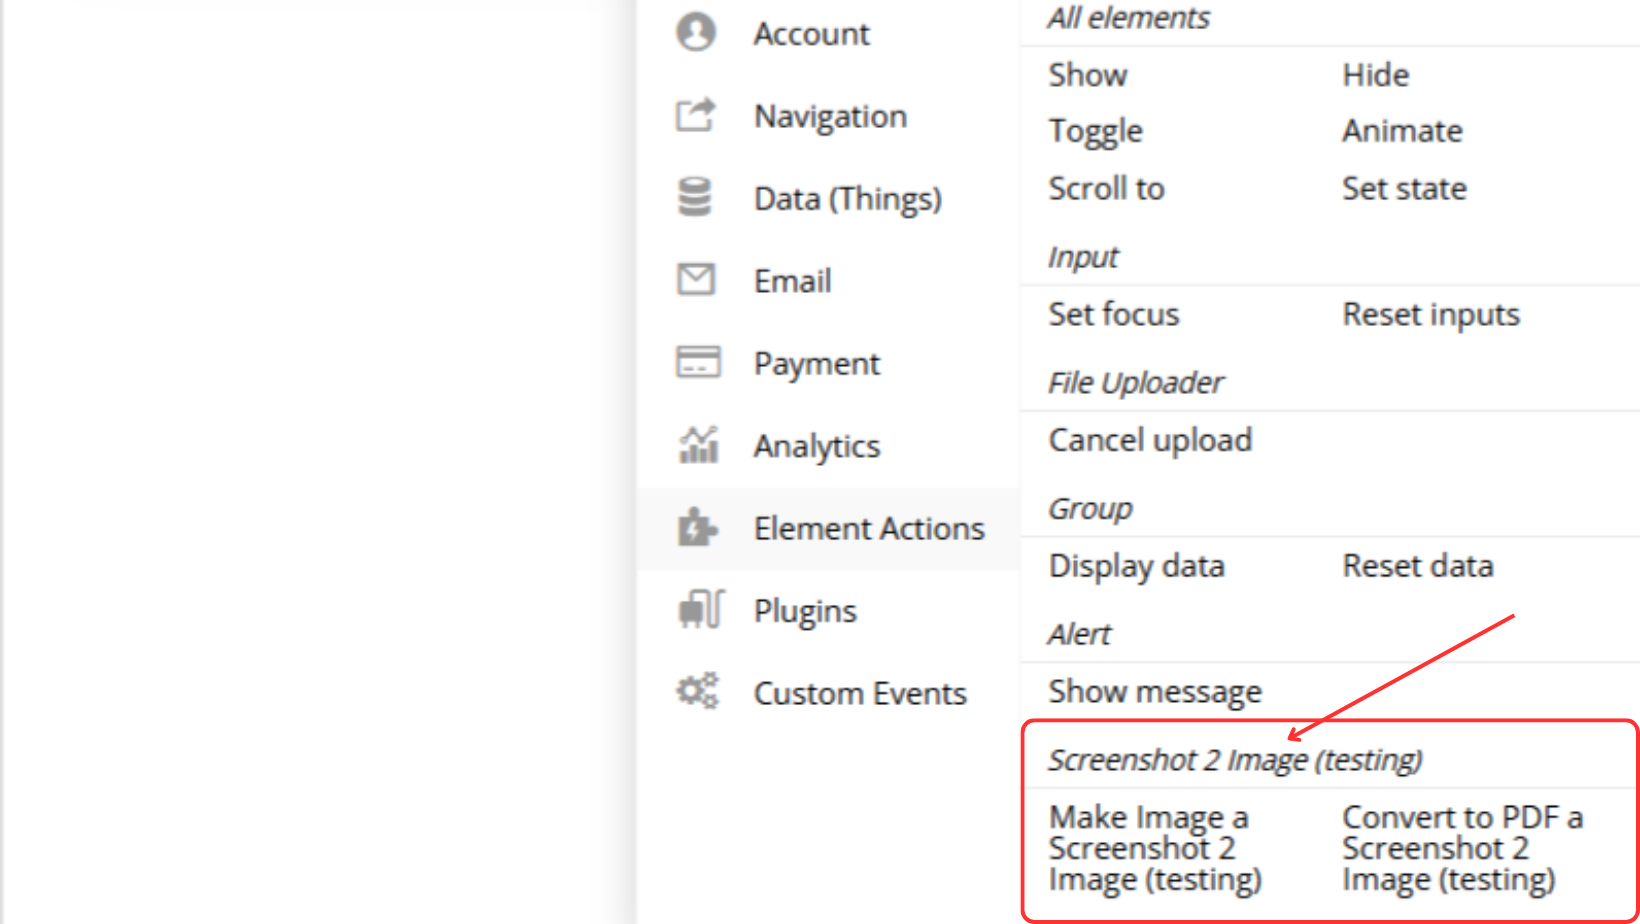Click the Custom Events gears icon
Viewport: 1640px width, 924px height.
pos(697,691)
